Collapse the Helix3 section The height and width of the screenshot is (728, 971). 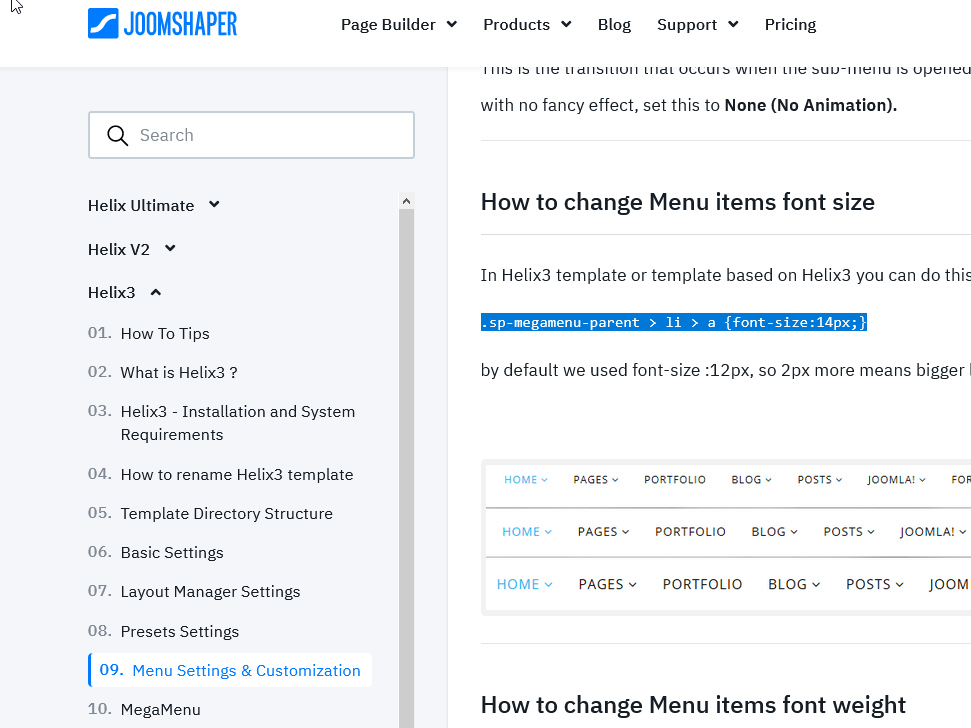click(x=124, y=293)
